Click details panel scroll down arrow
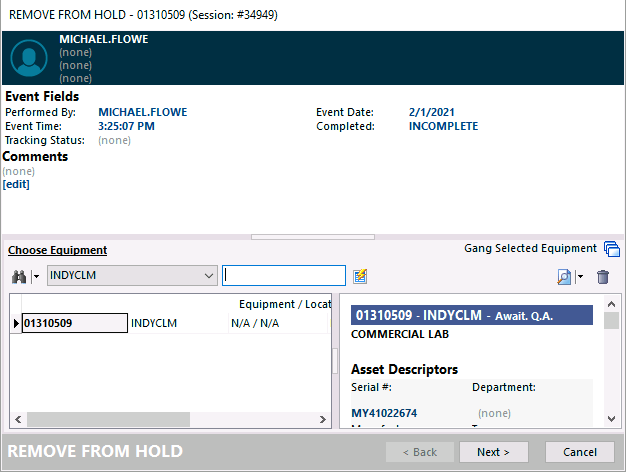The image size is (627, 472). [x=611, y=419]
